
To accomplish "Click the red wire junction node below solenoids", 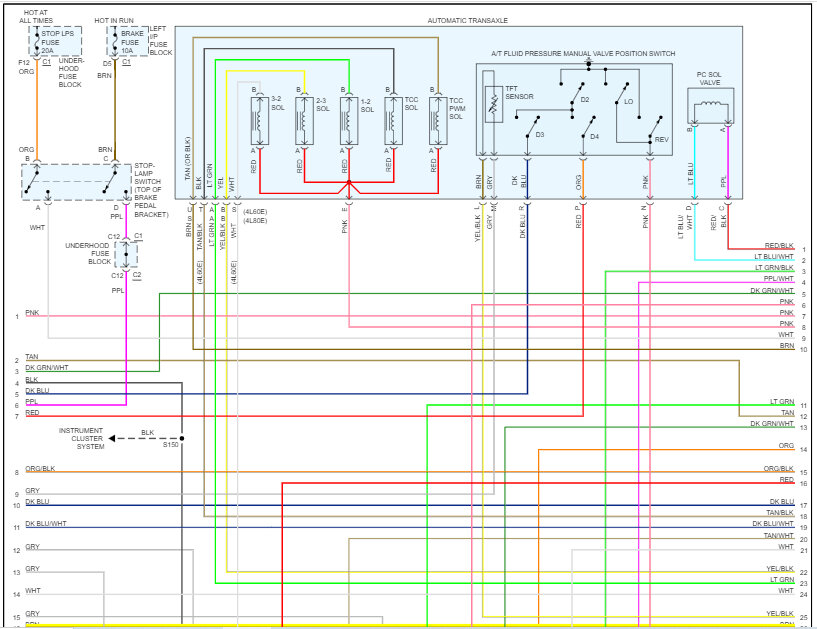I will [349, 182].
